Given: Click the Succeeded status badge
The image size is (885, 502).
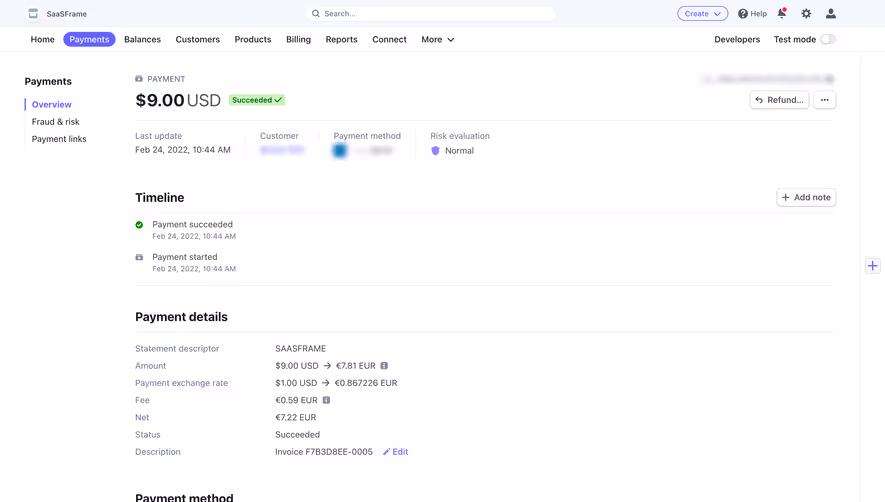Looking at the screenshot, I should coord(257,100).
